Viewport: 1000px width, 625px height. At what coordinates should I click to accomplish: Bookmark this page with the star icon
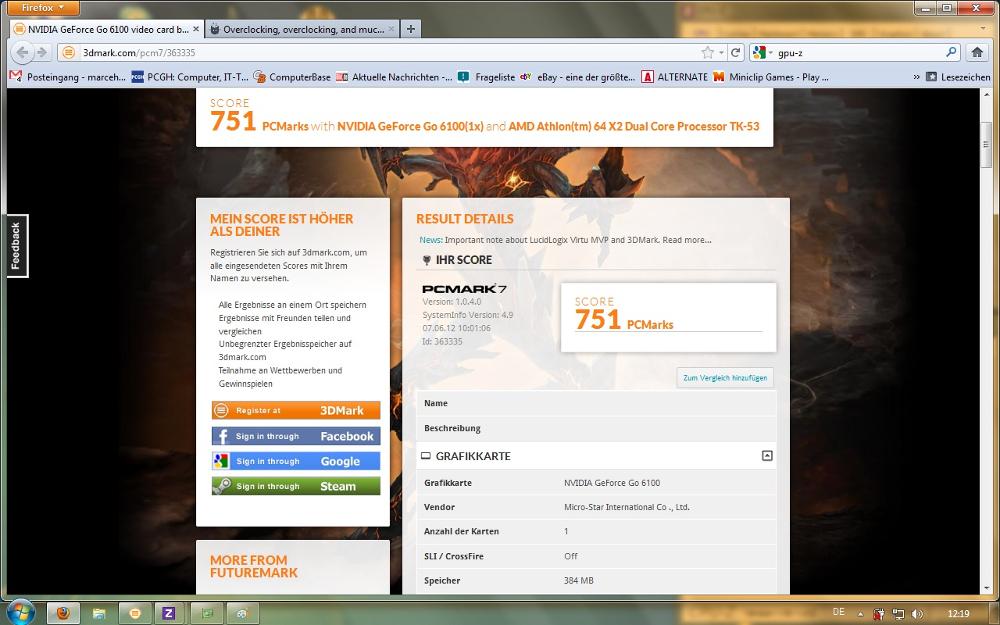[x=707, y=52]
